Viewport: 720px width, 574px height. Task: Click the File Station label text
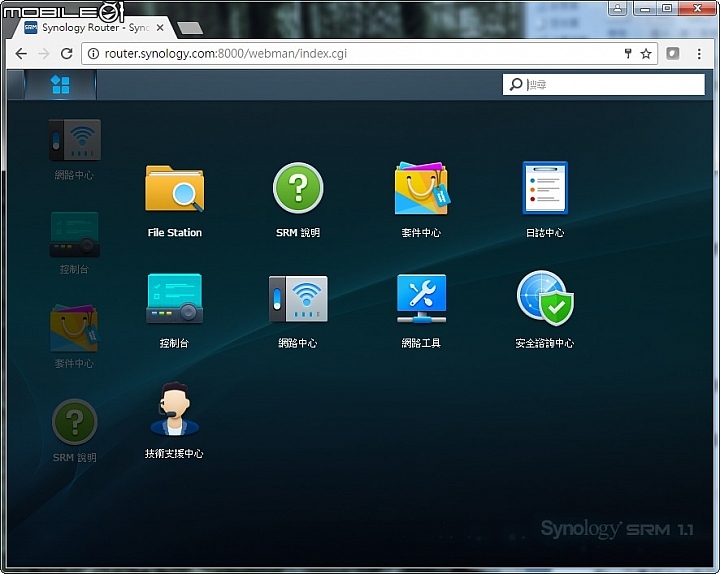[174, 233]
